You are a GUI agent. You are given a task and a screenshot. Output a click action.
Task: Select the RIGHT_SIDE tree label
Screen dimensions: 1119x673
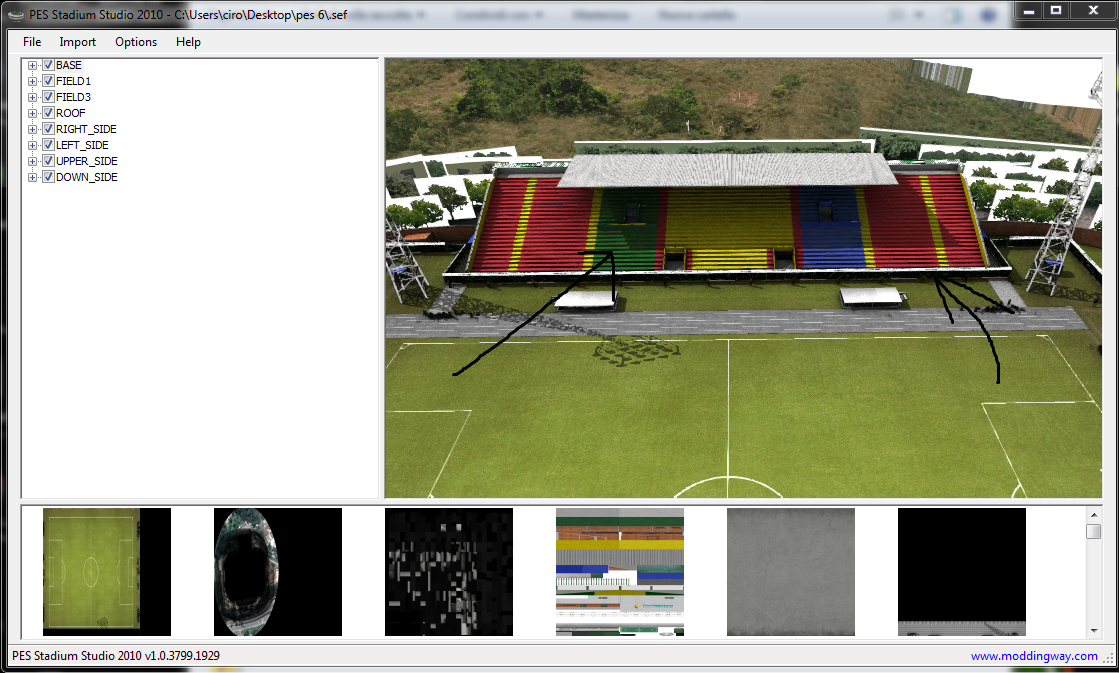pyautogui.click(x=86, y=129)
